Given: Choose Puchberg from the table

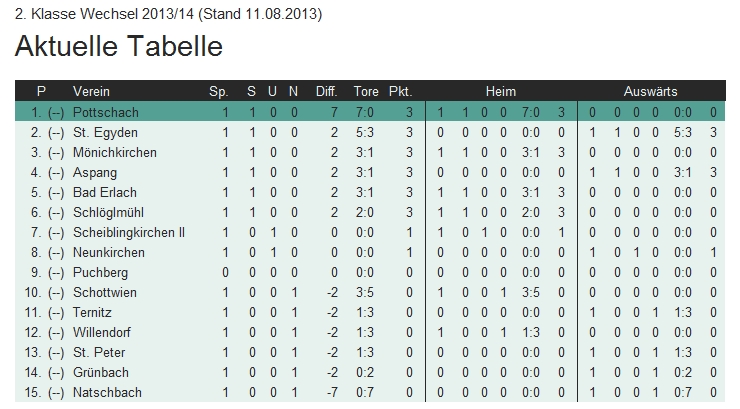Looking at the screenshot, I should click(x=101, y=272).
